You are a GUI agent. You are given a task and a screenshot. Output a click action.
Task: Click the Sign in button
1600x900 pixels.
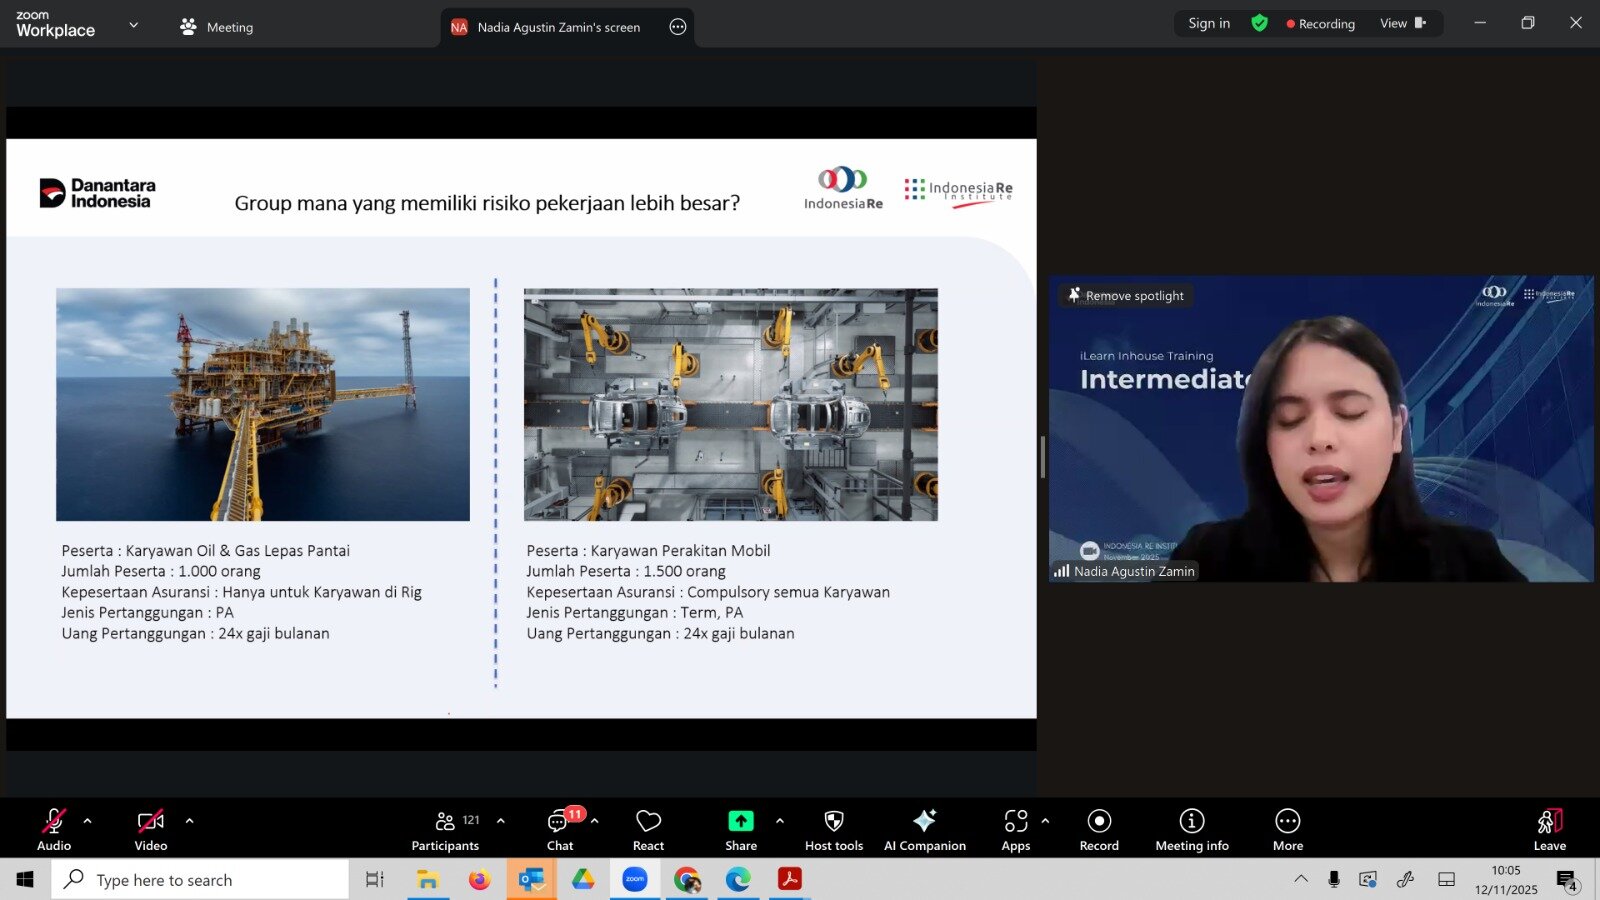point(1209,24)
